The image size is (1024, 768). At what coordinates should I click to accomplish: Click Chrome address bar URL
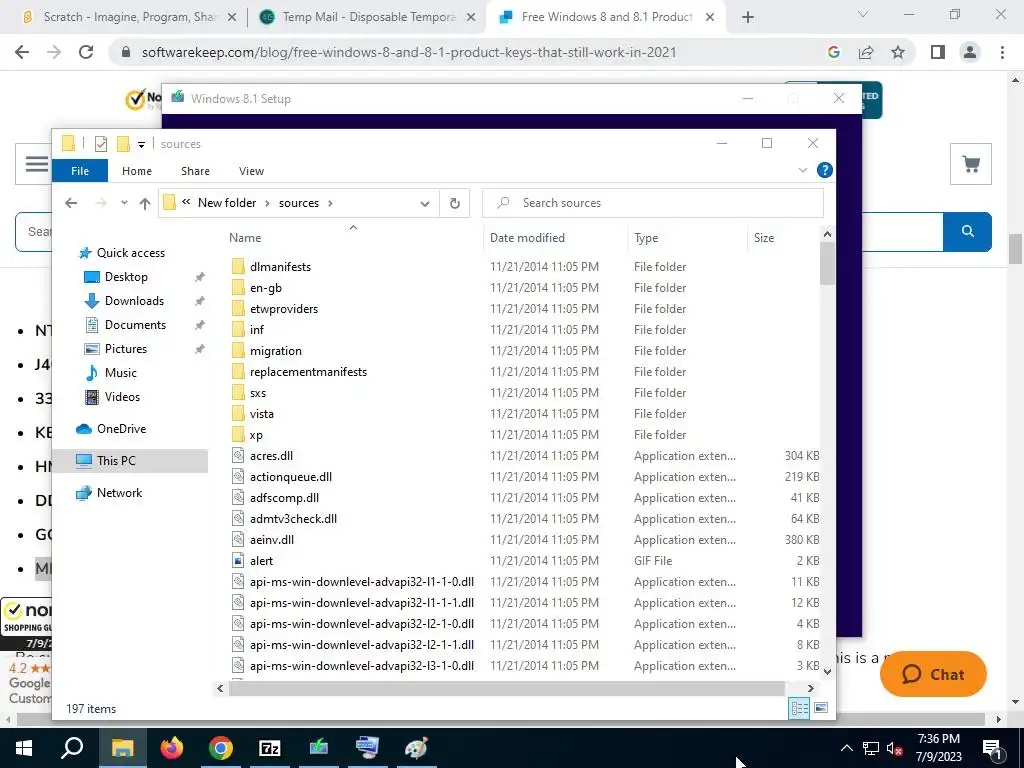(x=409, y=52)
